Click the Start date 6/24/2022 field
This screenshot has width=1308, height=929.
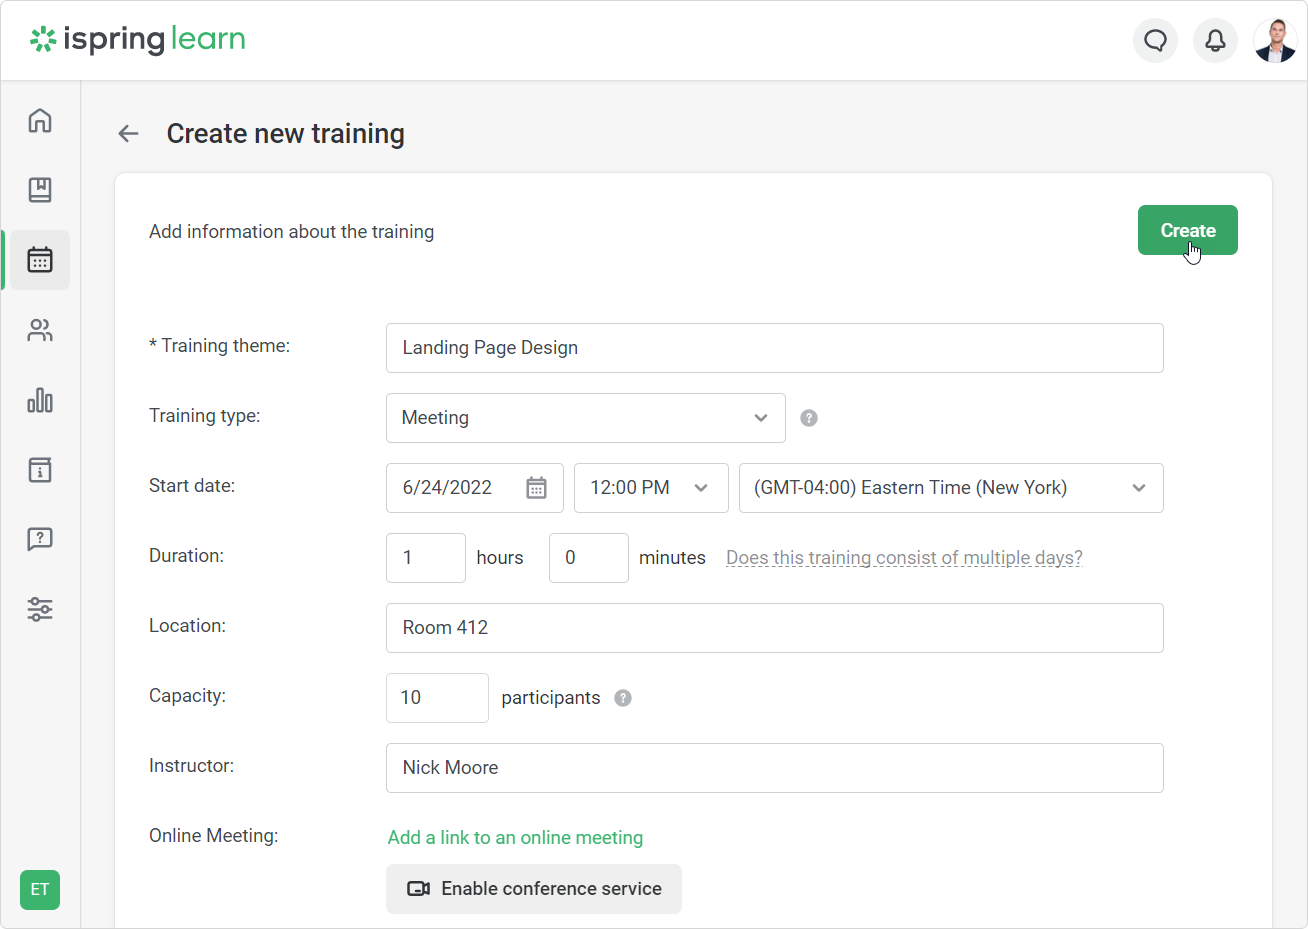point(475,488)
